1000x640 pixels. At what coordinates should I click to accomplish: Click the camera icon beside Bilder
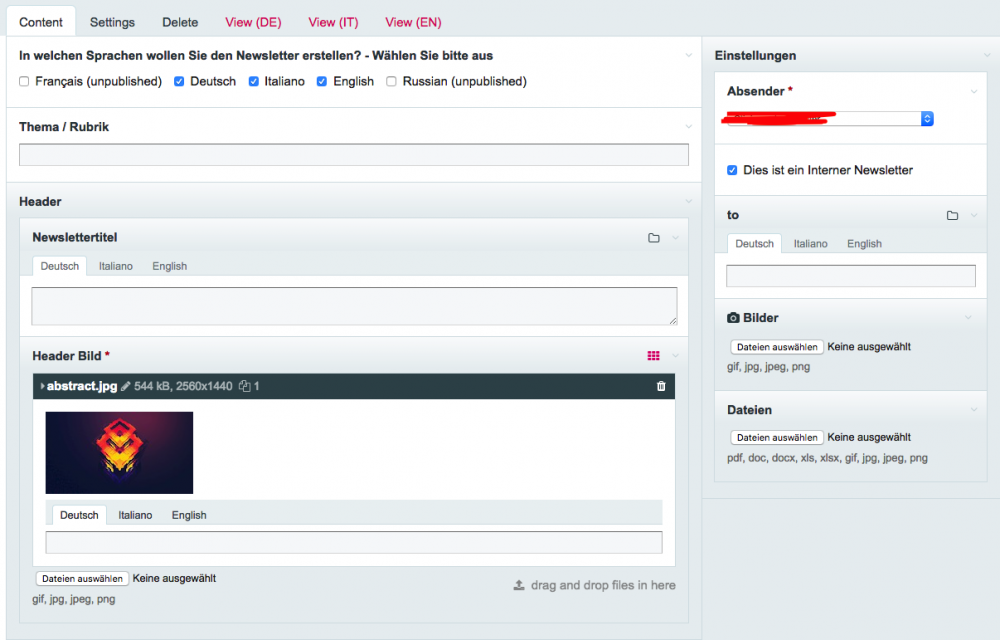click(733, 318)
